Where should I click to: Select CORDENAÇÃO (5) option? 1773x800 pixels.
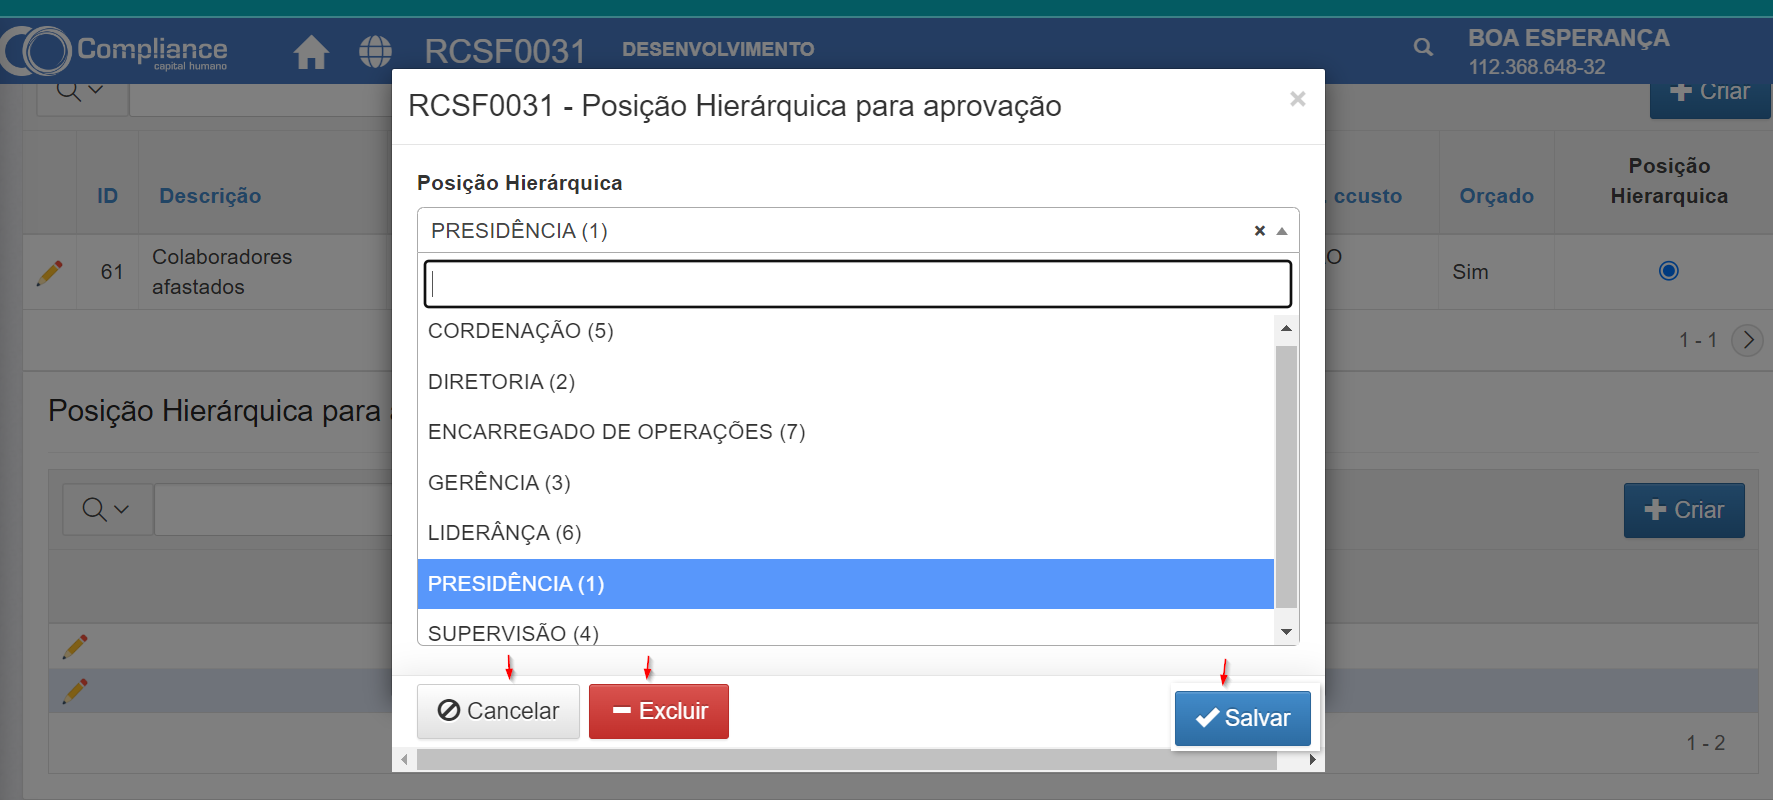[x=845, y=331]
